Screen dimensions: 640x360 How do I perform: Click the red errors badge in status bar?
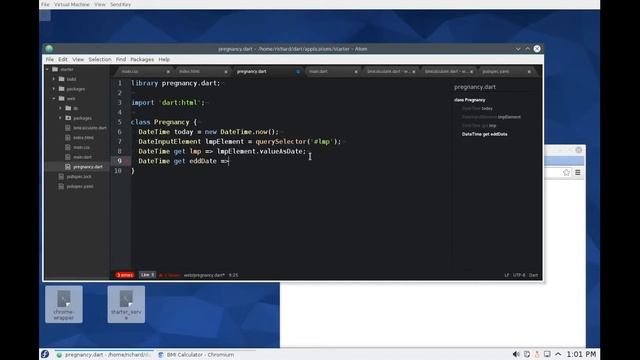[125, 275]
